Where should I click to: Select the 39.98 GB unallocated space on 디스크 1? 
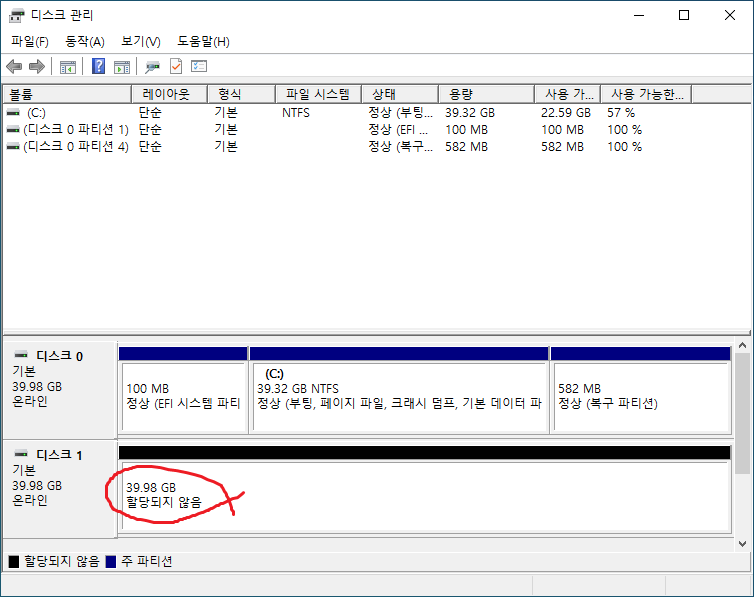pos(425,490)
